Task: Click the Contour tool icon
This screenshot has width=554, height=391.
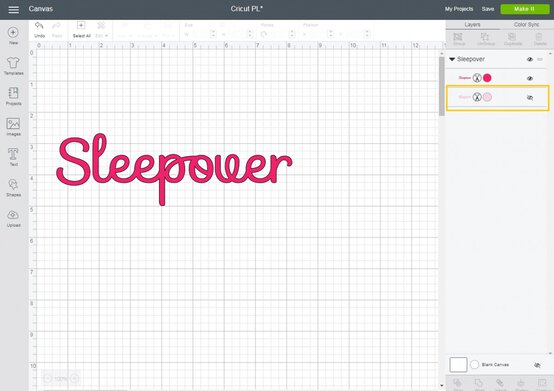Action: (x=542, y=384)
